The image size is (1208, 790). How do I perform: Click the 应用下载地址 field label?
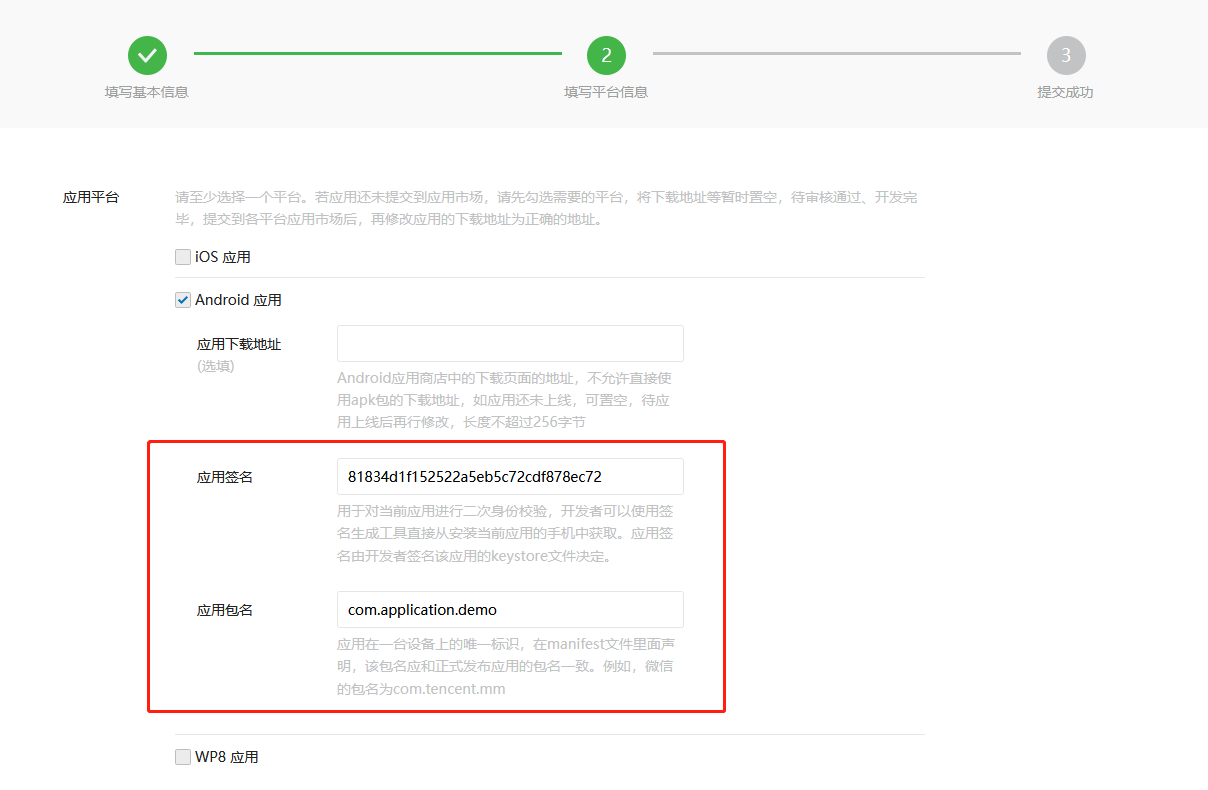[239, 344]
